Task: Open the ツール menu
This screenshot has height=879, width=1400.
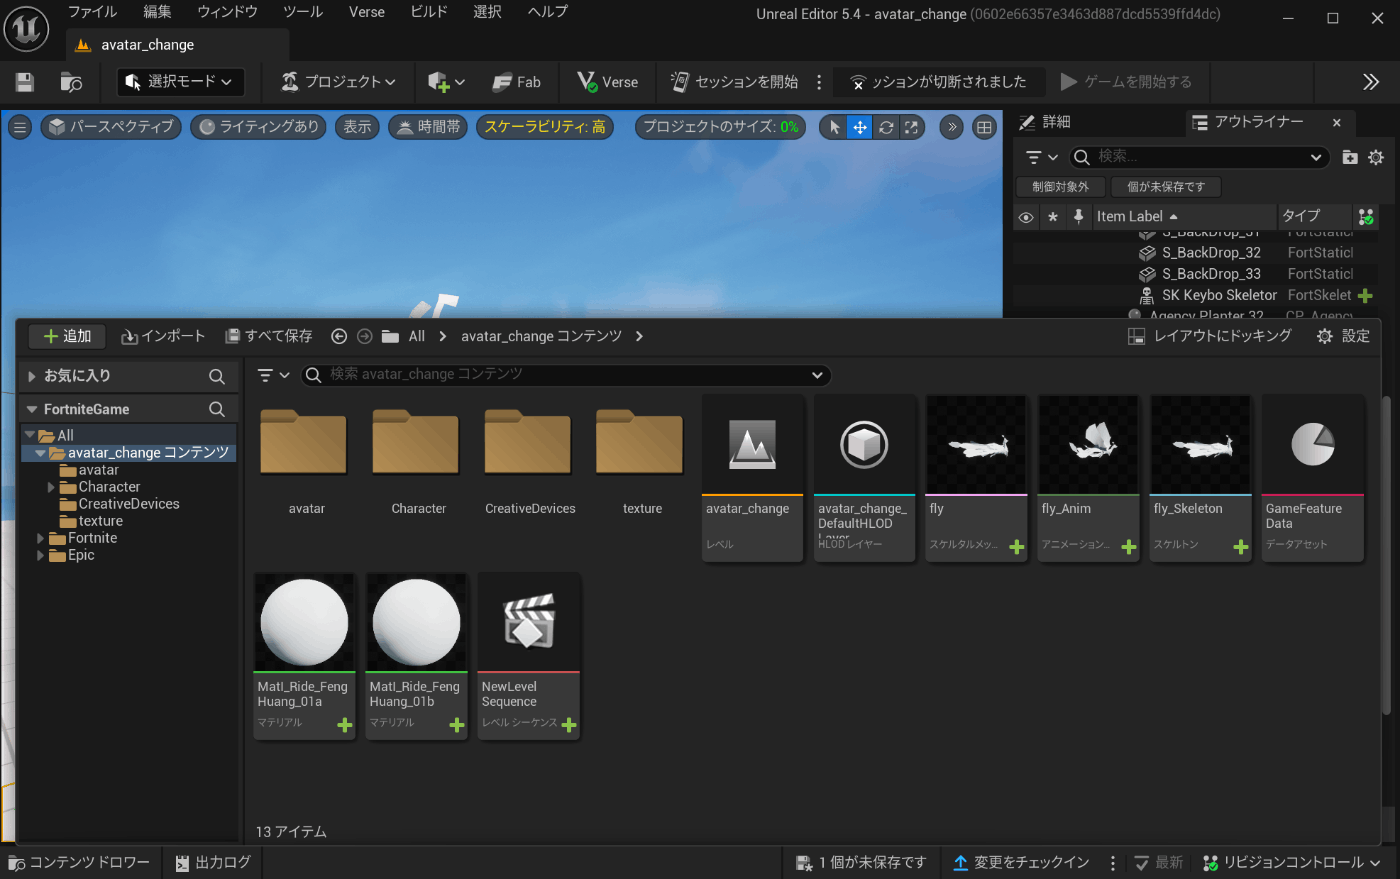Action: click(x=302, y=12)
